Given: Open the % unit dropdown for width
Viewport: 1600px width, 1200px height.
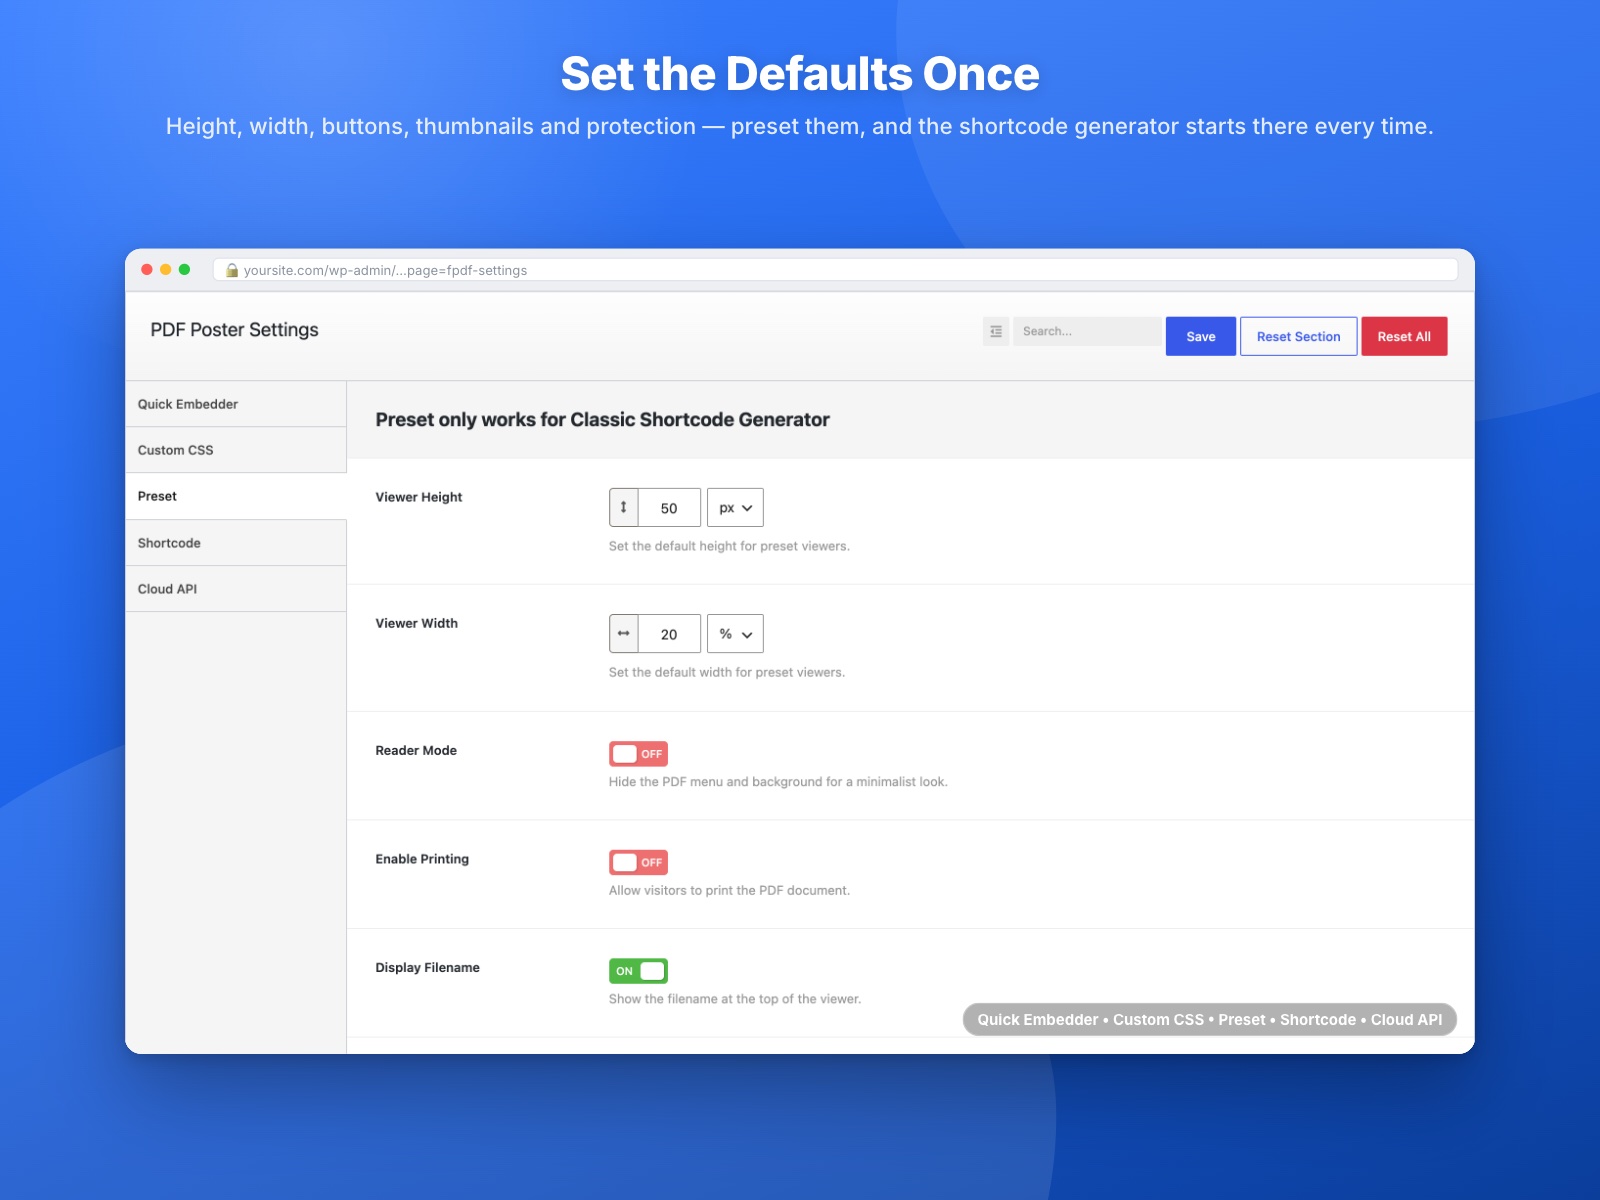Looking at the screenshot, I should pyautogui.click(x=735, y=634).
